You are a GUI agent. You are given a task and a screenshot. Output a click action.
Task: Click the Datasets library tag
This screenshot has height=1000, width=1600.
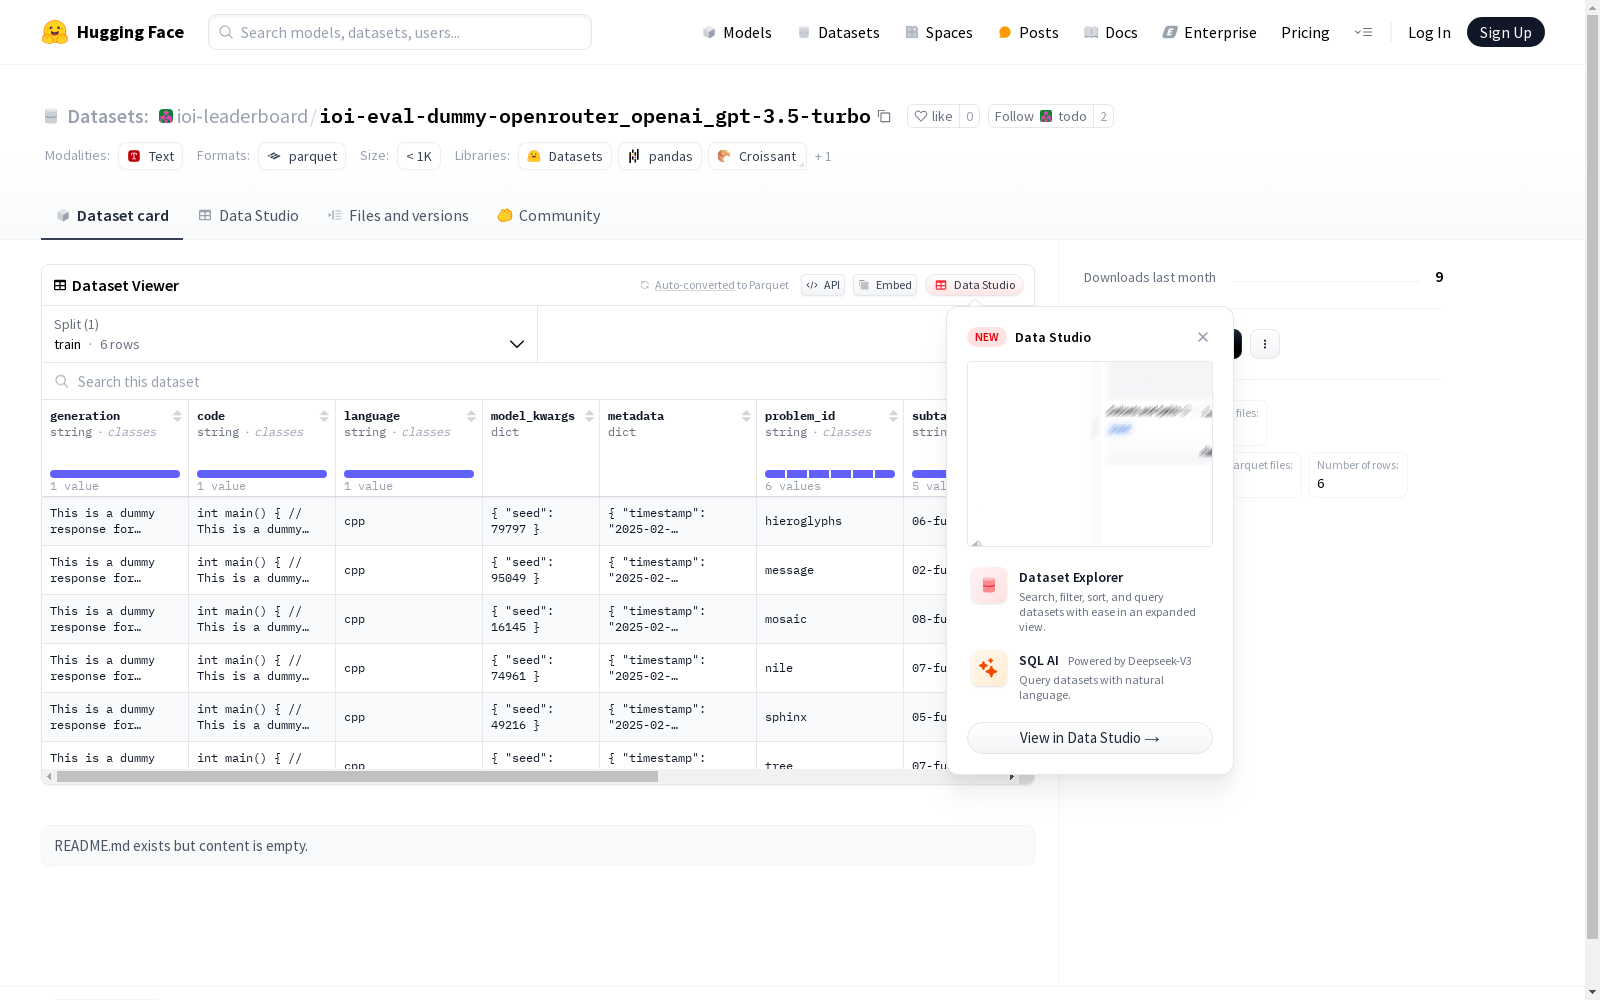[x=565, y=156]
